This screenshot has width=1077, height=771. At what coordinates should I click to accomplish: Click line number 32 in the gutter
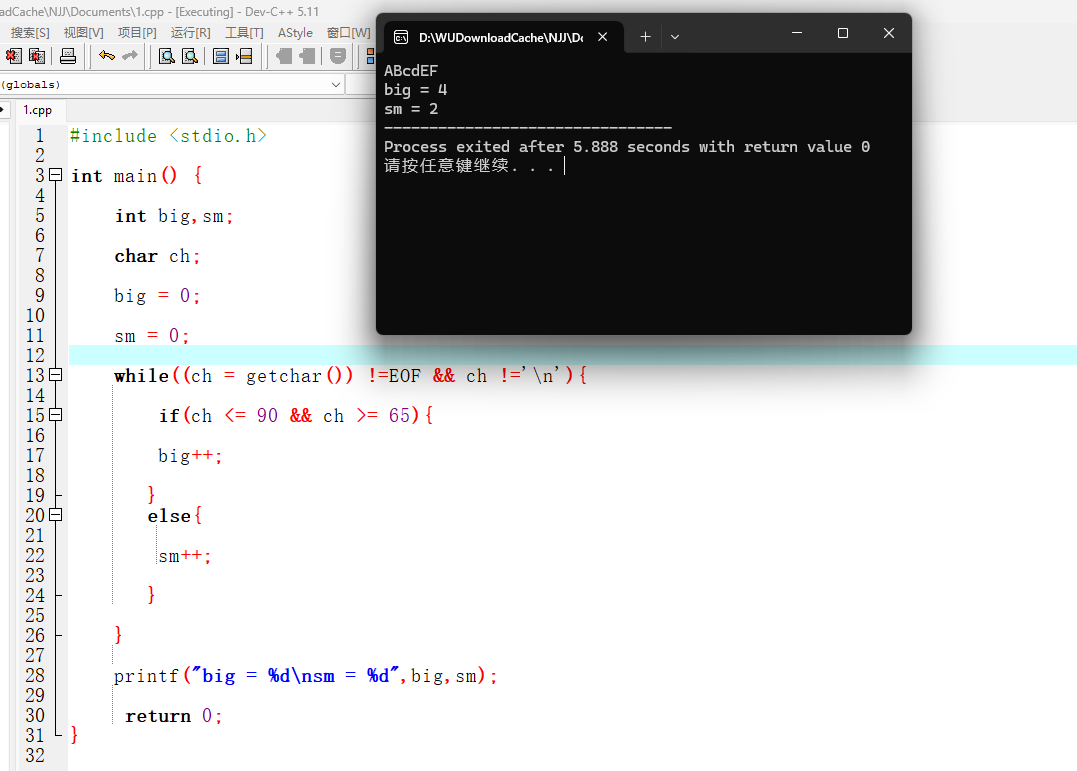pyautogui.click(x=35, y=756)
